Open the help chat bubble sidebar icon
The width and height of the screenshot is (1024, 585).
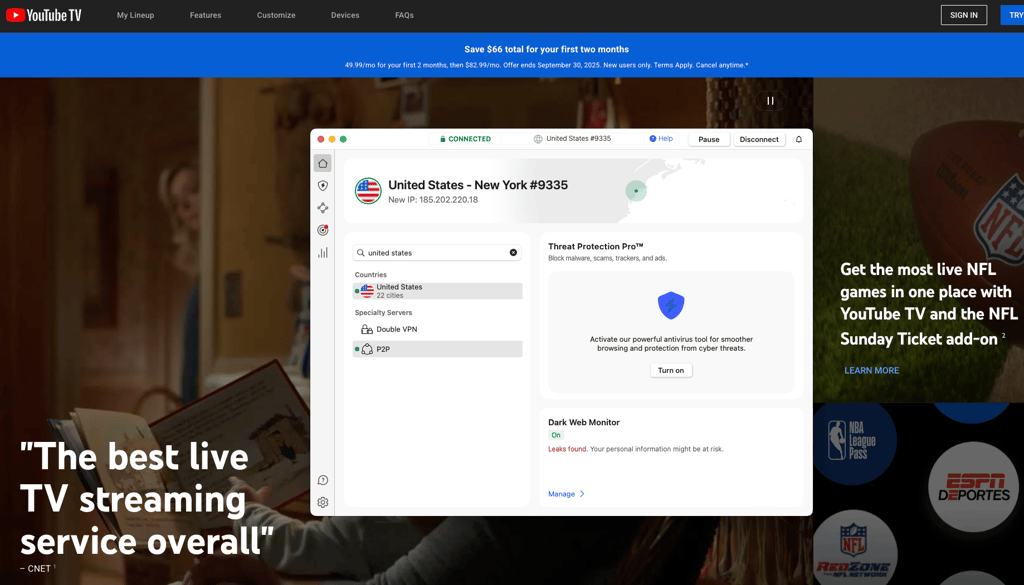point(323,480)
